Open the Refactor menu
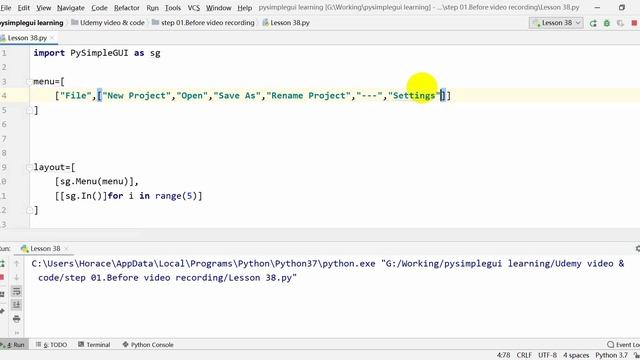Screen dimensions: 640x360 click(x=127, y=8)
